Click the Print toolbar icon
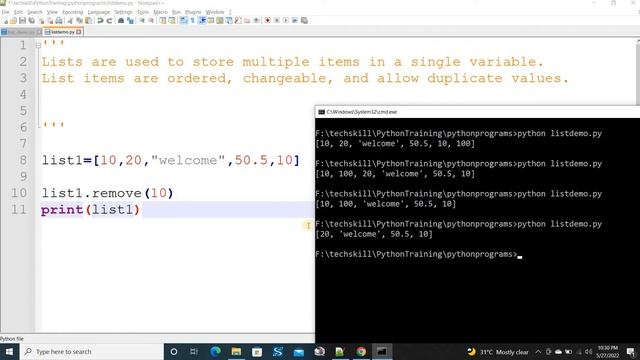This screenshot has height=360, width=640. [59, 20]
